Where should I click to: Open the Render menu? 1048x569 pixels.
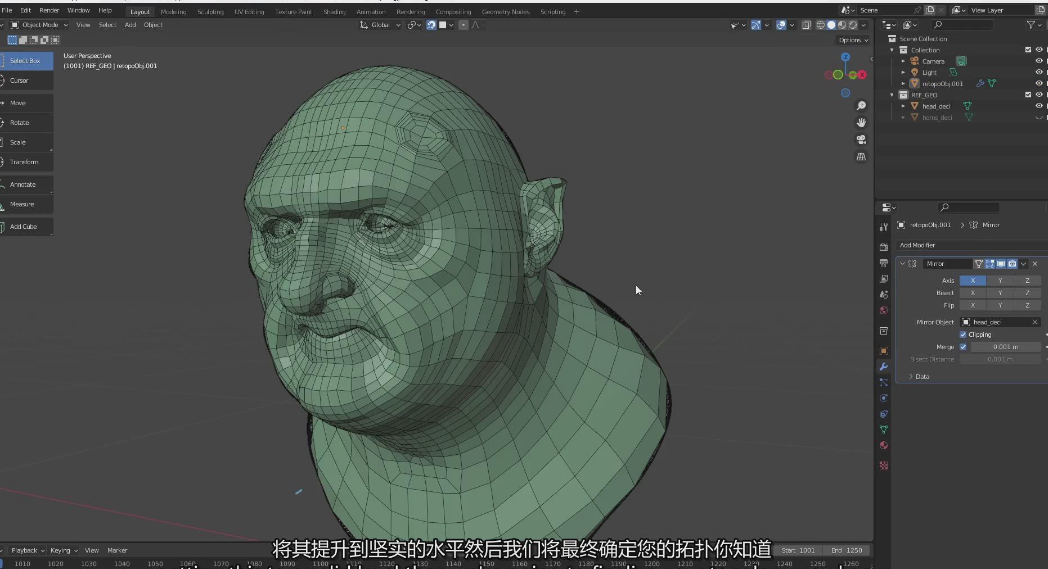tap(49, 10)
